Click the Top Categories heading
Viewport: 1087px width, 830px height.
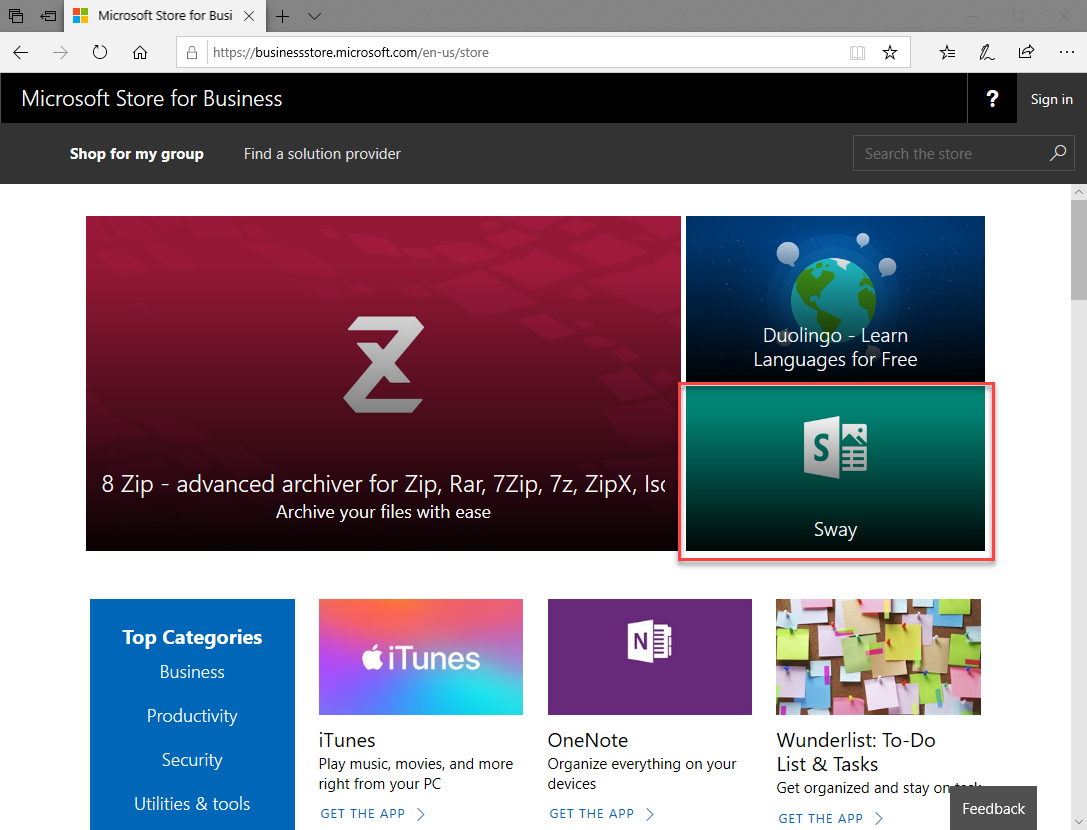[192, 637]
